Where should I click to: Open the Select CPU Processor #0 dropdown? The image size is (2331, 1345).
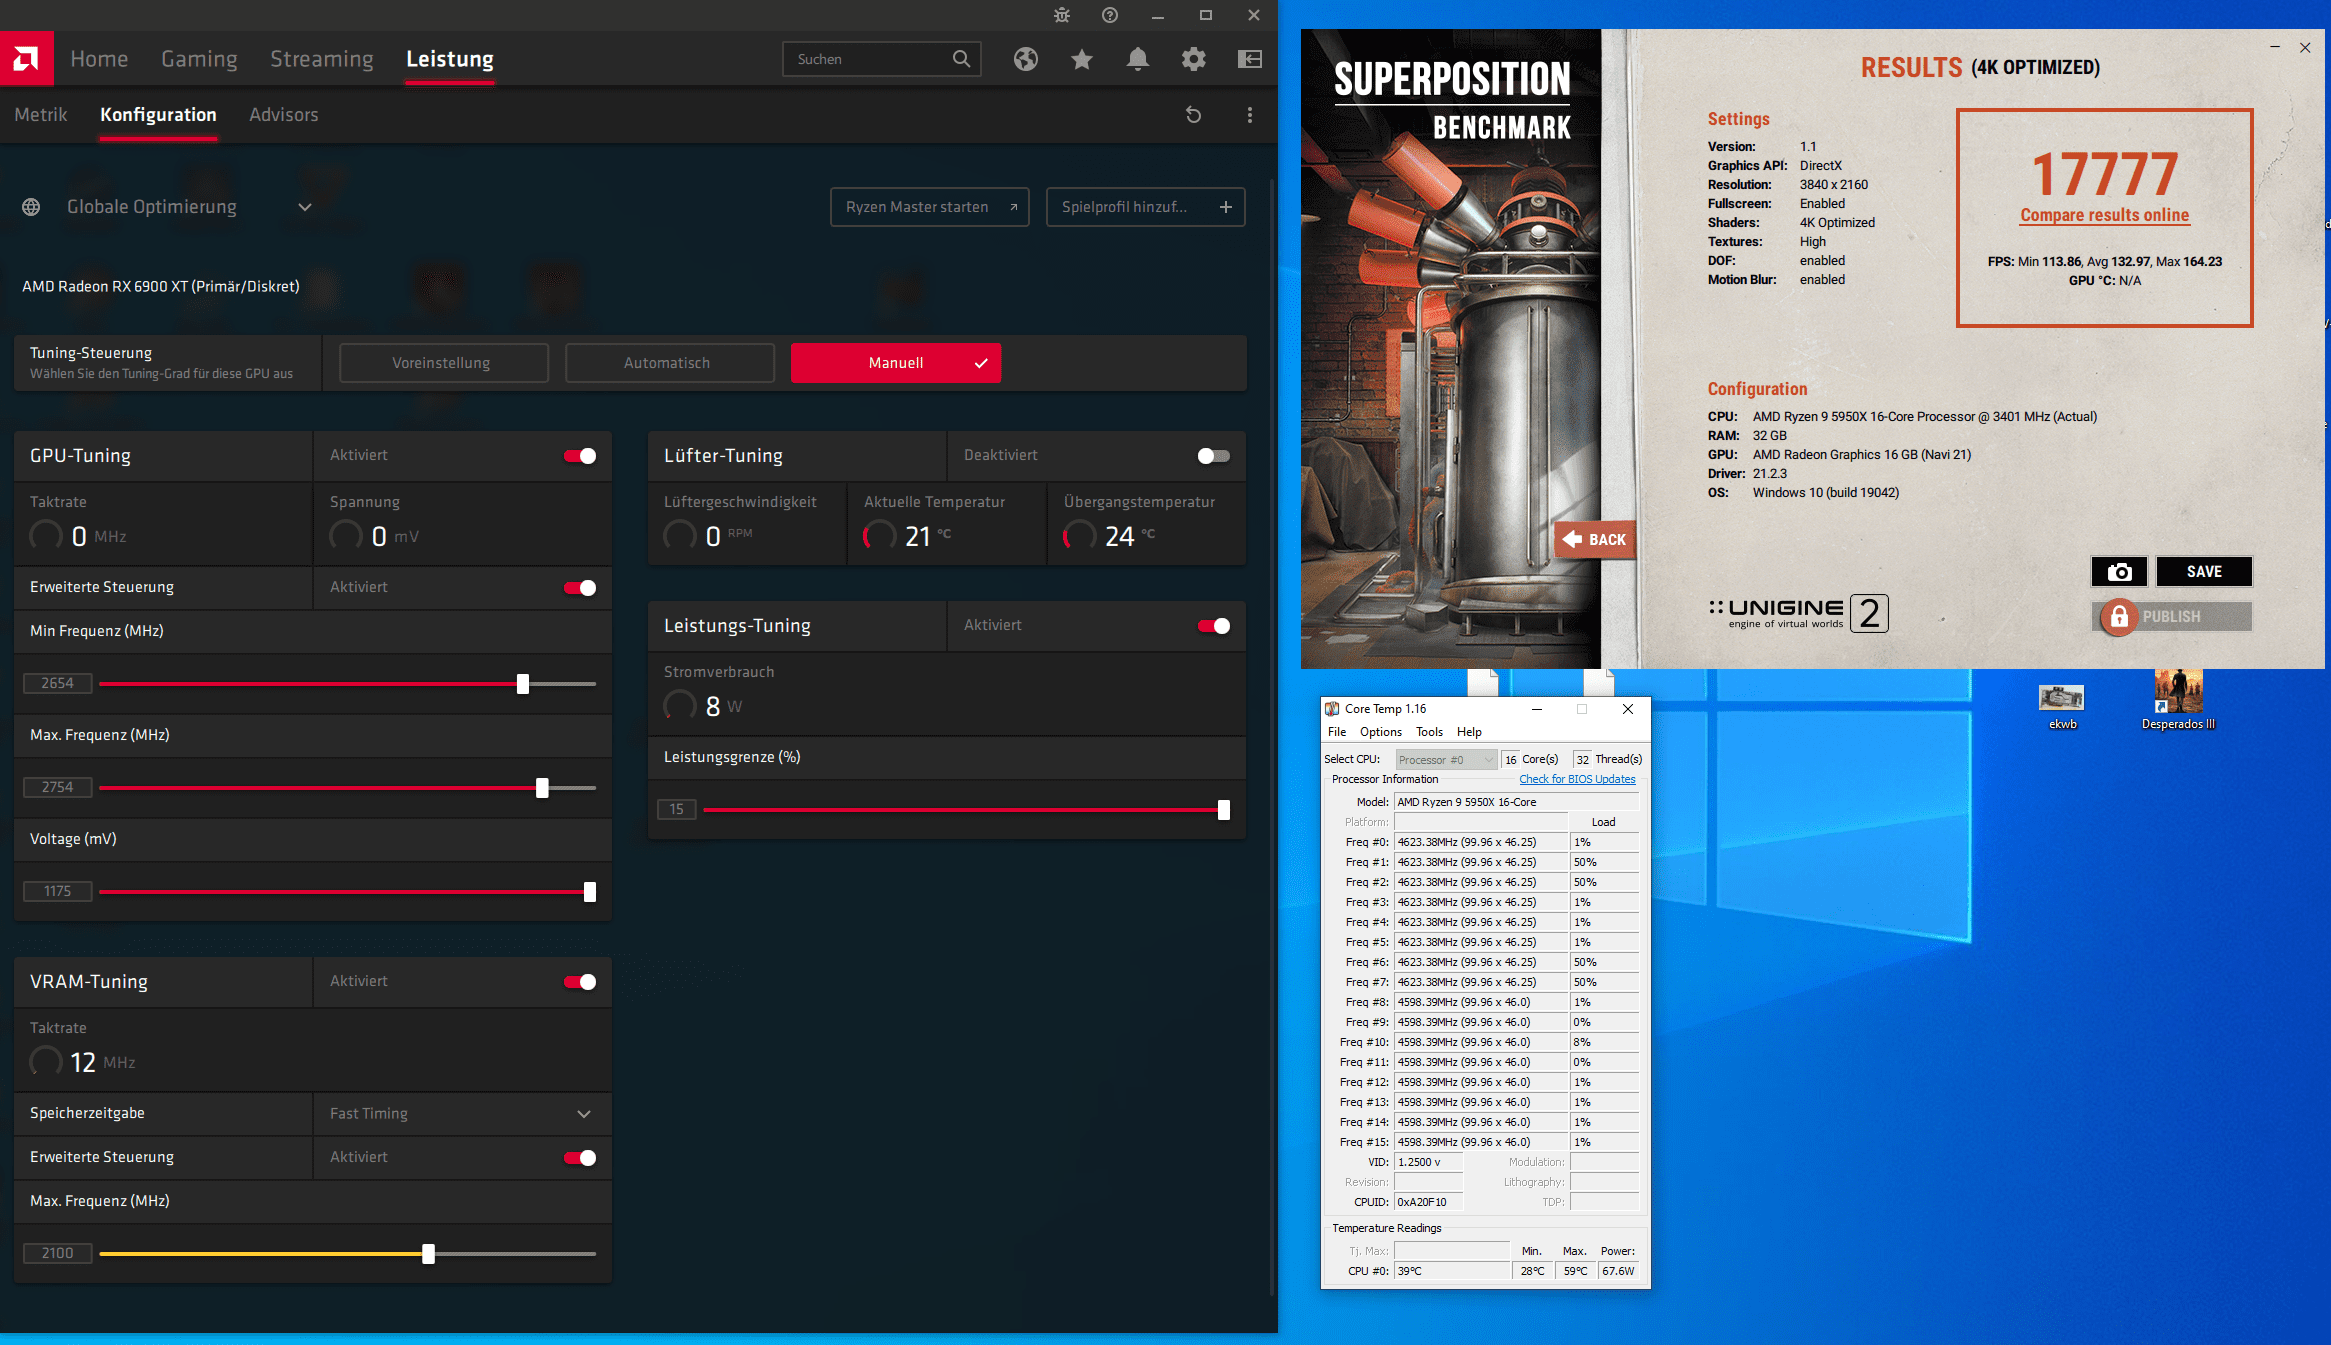[x=1446, y=760]
